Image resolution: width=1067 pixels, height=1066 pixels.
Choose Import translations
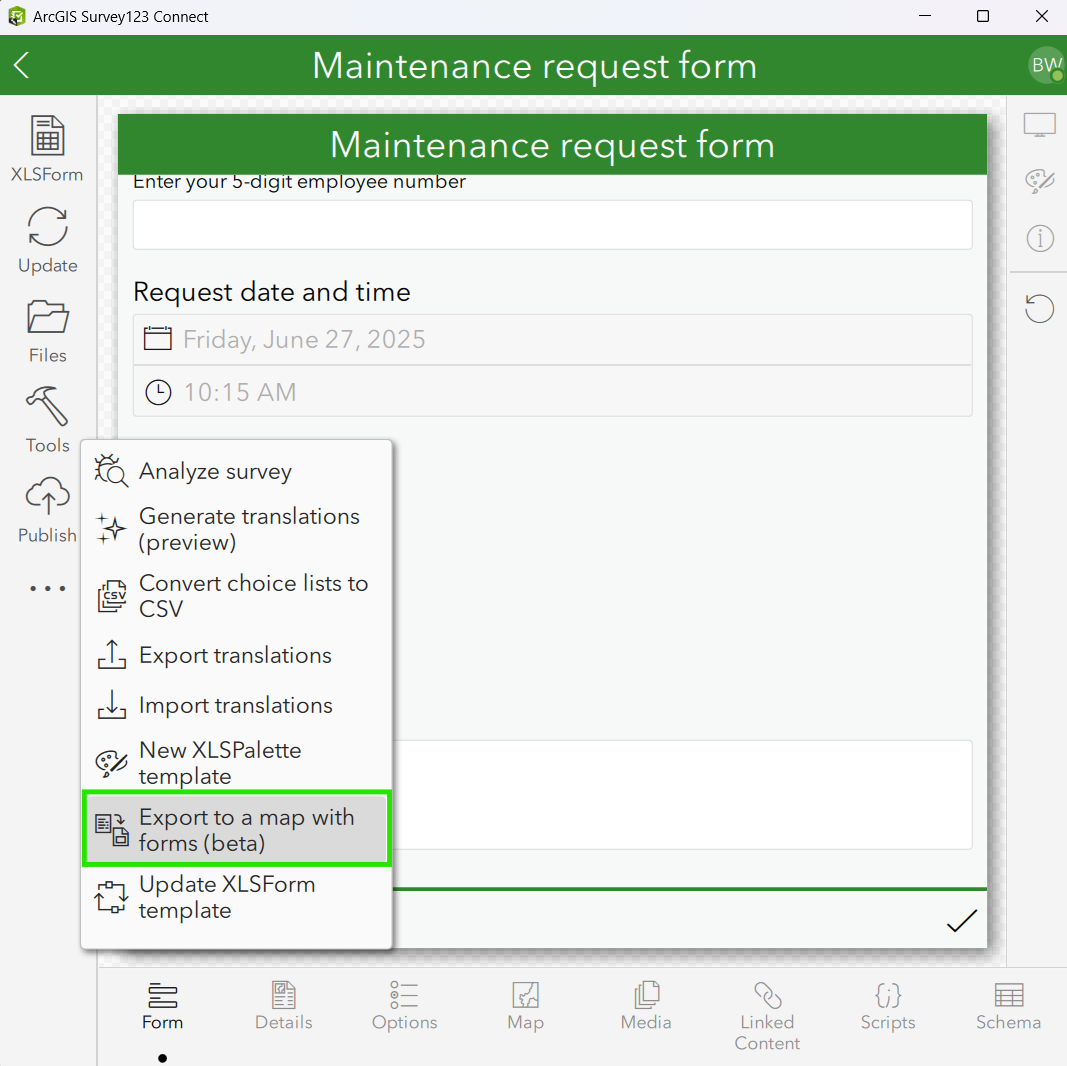(236, 705)
